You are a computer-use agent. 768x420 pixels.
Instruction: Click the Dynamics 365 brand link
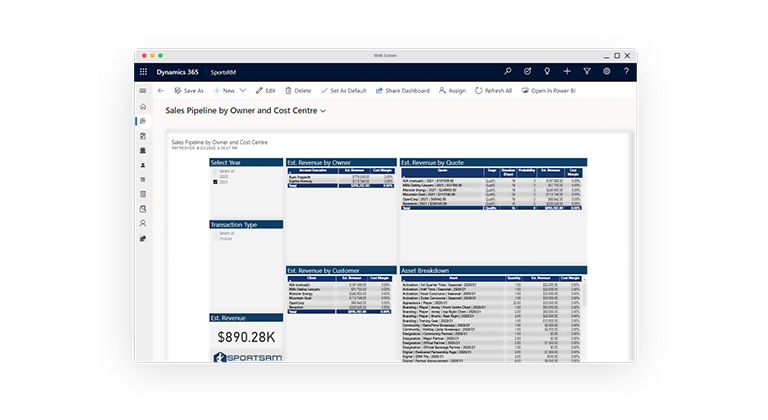(177, 72)
